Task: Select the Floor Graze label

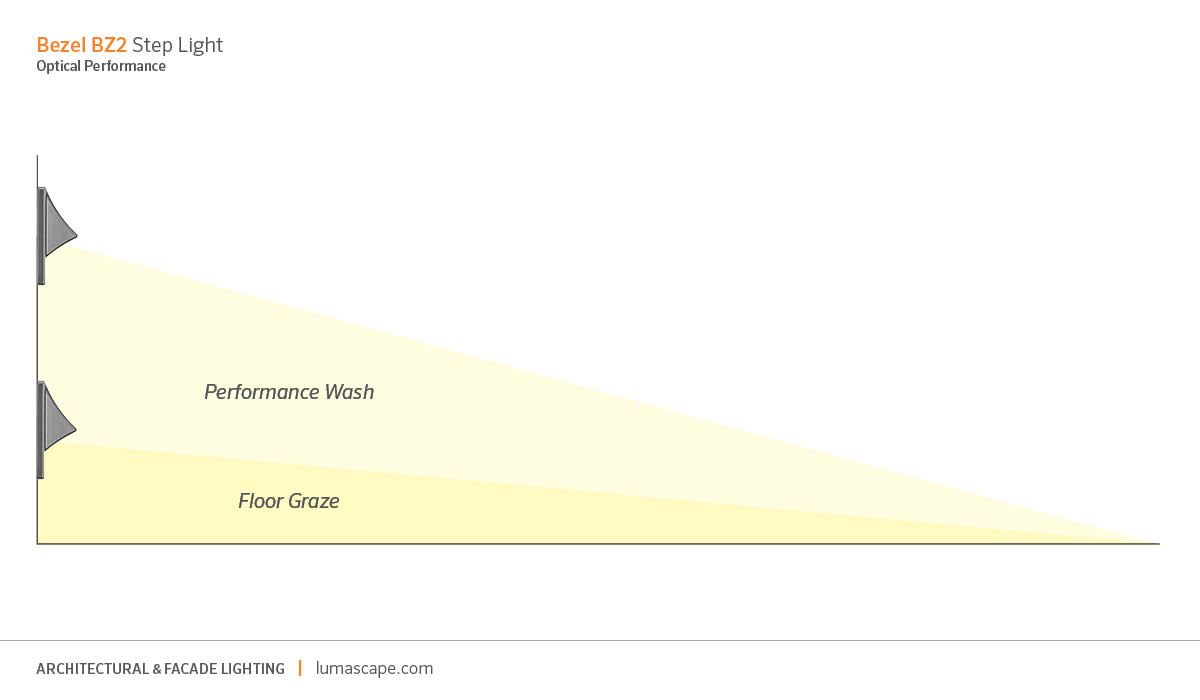Action: click(x=289, y=501)
